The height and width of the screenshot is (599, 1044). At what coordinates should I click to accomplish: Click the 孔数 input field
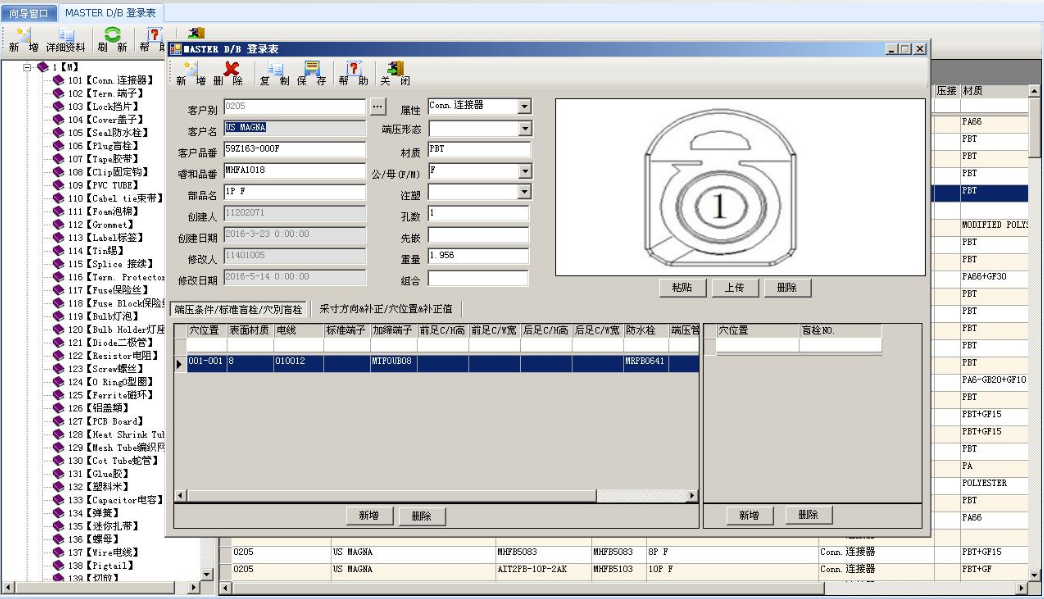[x=479, y=214]
